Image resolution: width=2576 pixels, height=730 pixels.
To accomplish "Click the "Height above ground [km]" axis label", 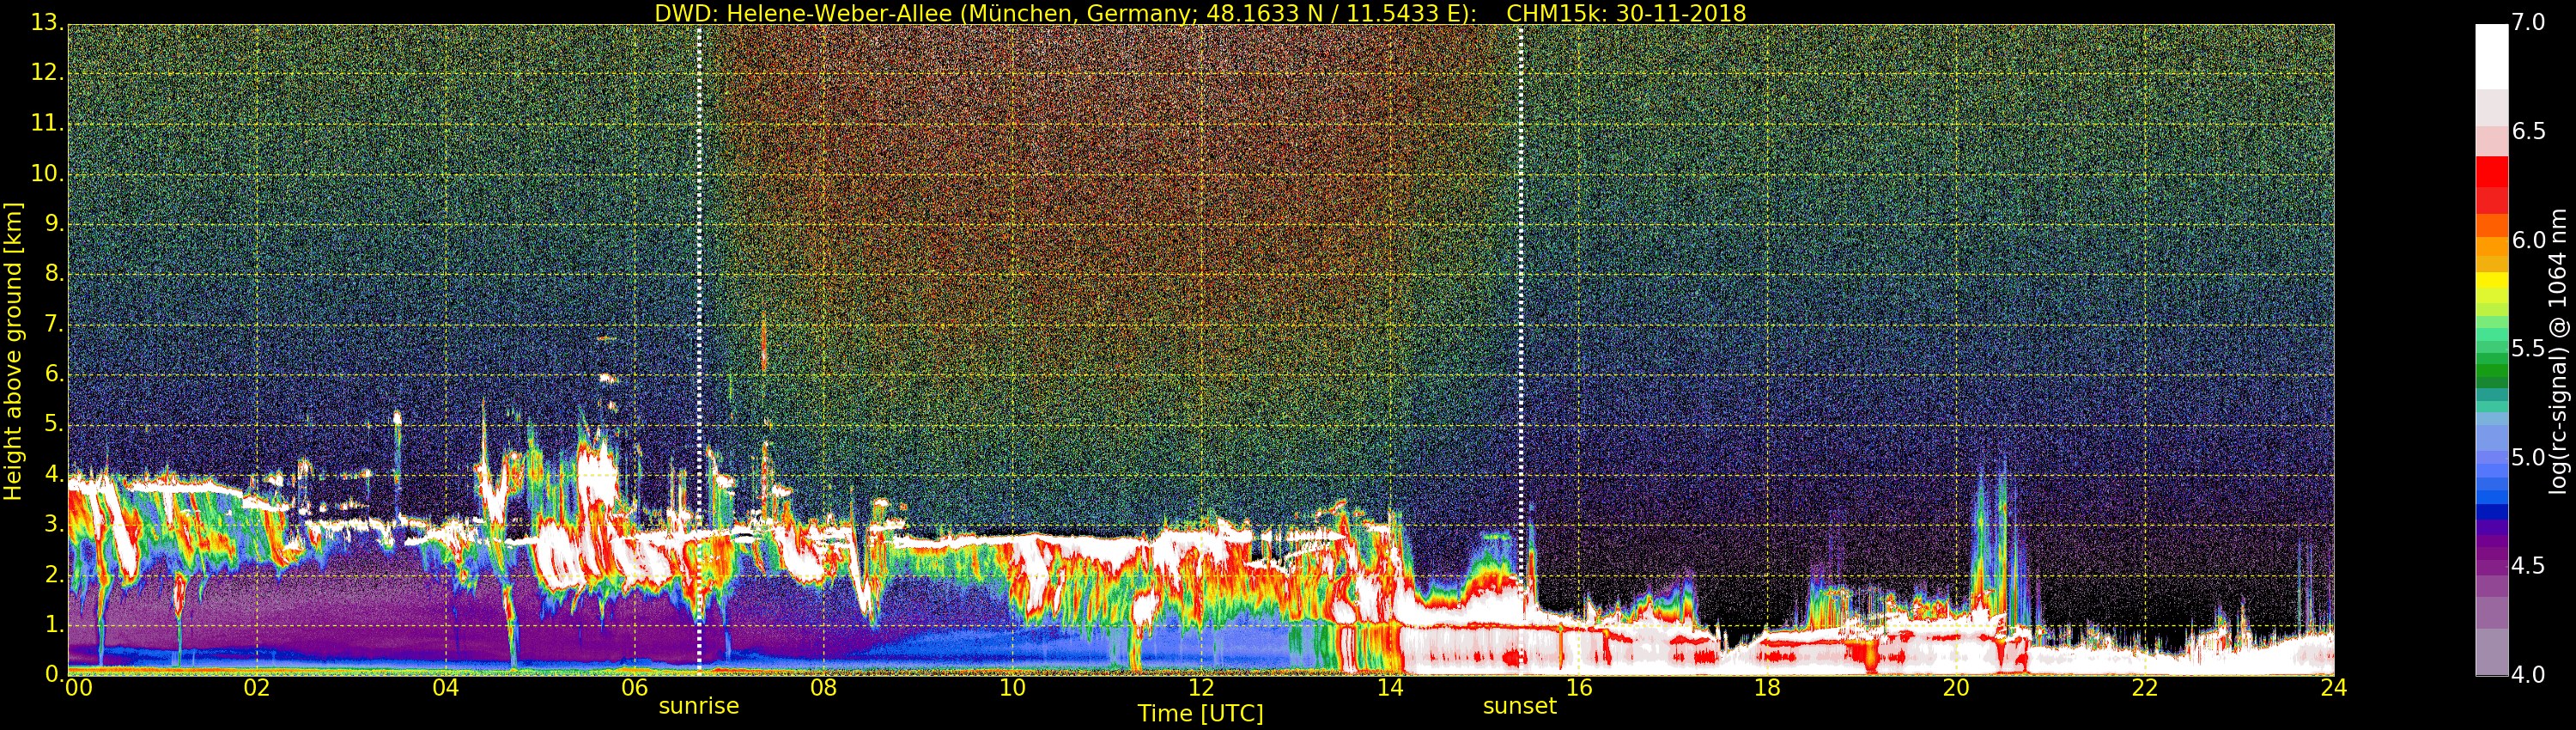I will pos(13,350).
